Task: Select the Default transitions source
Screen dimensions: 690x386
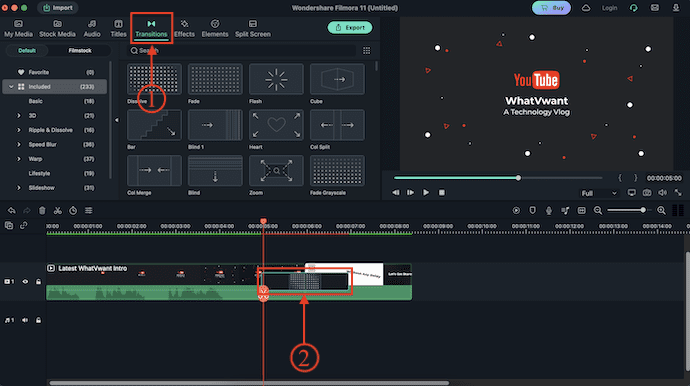Action: pyautogui.click(x=27, y=51)
